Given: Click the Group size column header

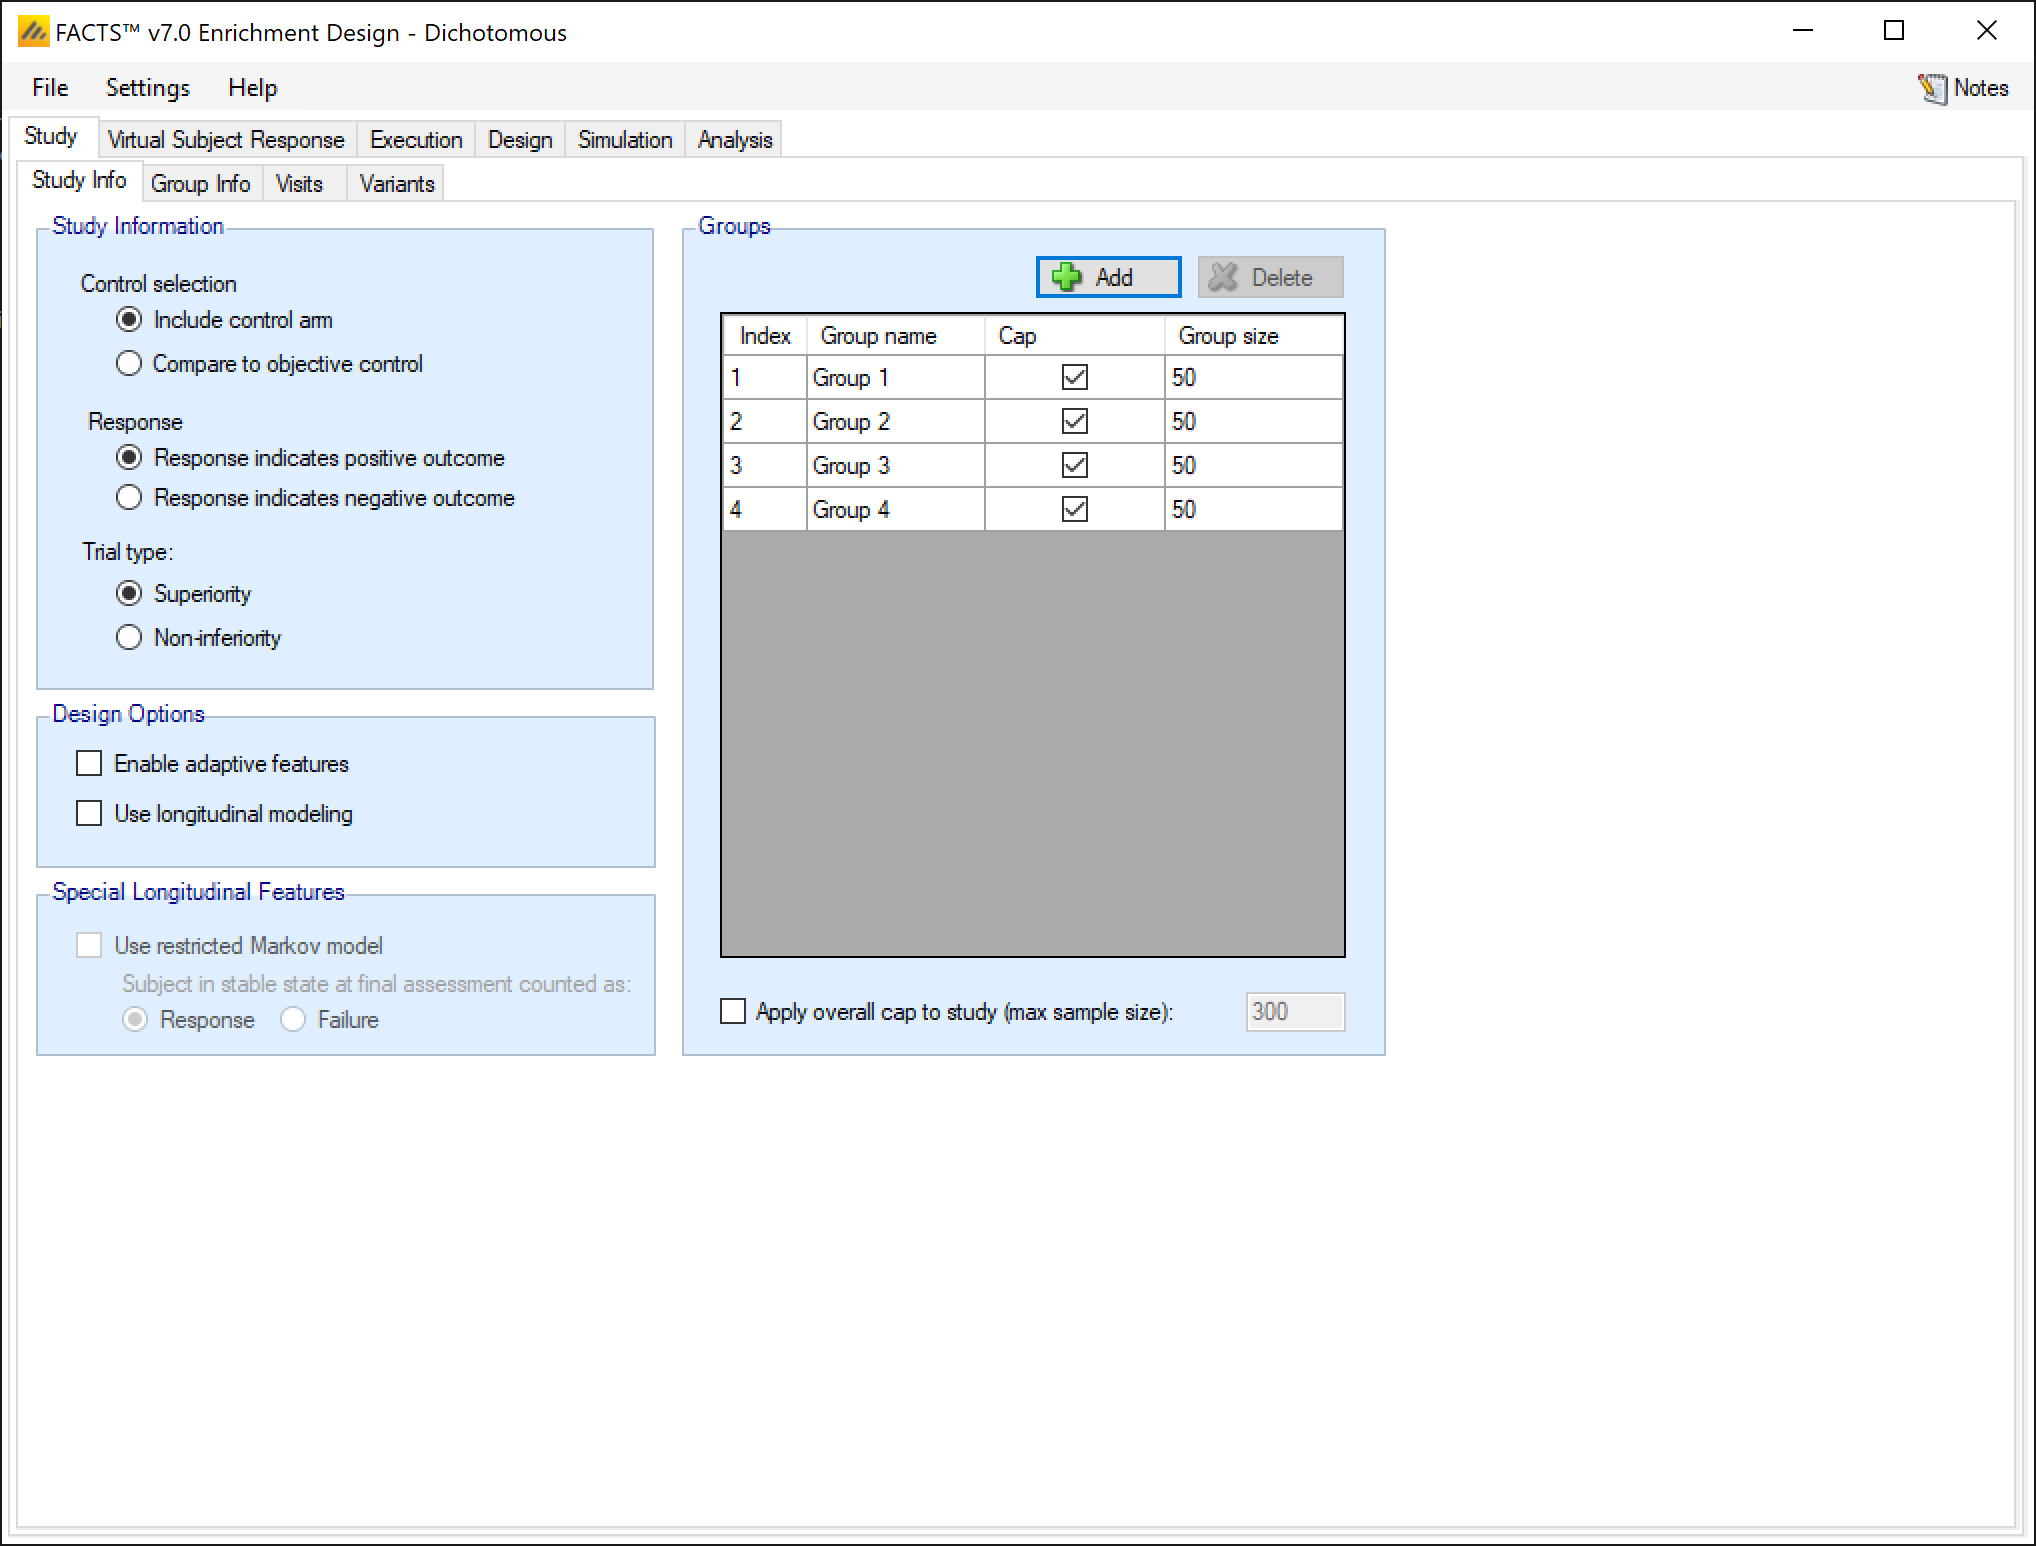Looking at the screenshot, I should point(1228,336).
